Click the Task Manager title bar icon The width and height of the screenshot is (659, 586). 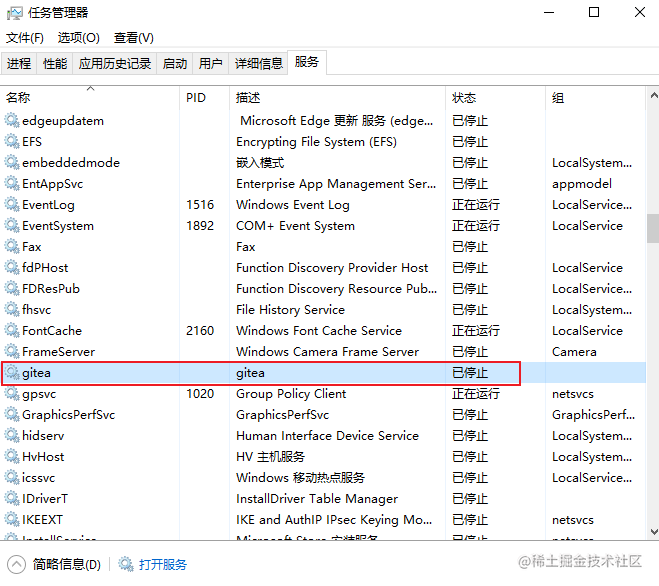click(x=15, y=13)
